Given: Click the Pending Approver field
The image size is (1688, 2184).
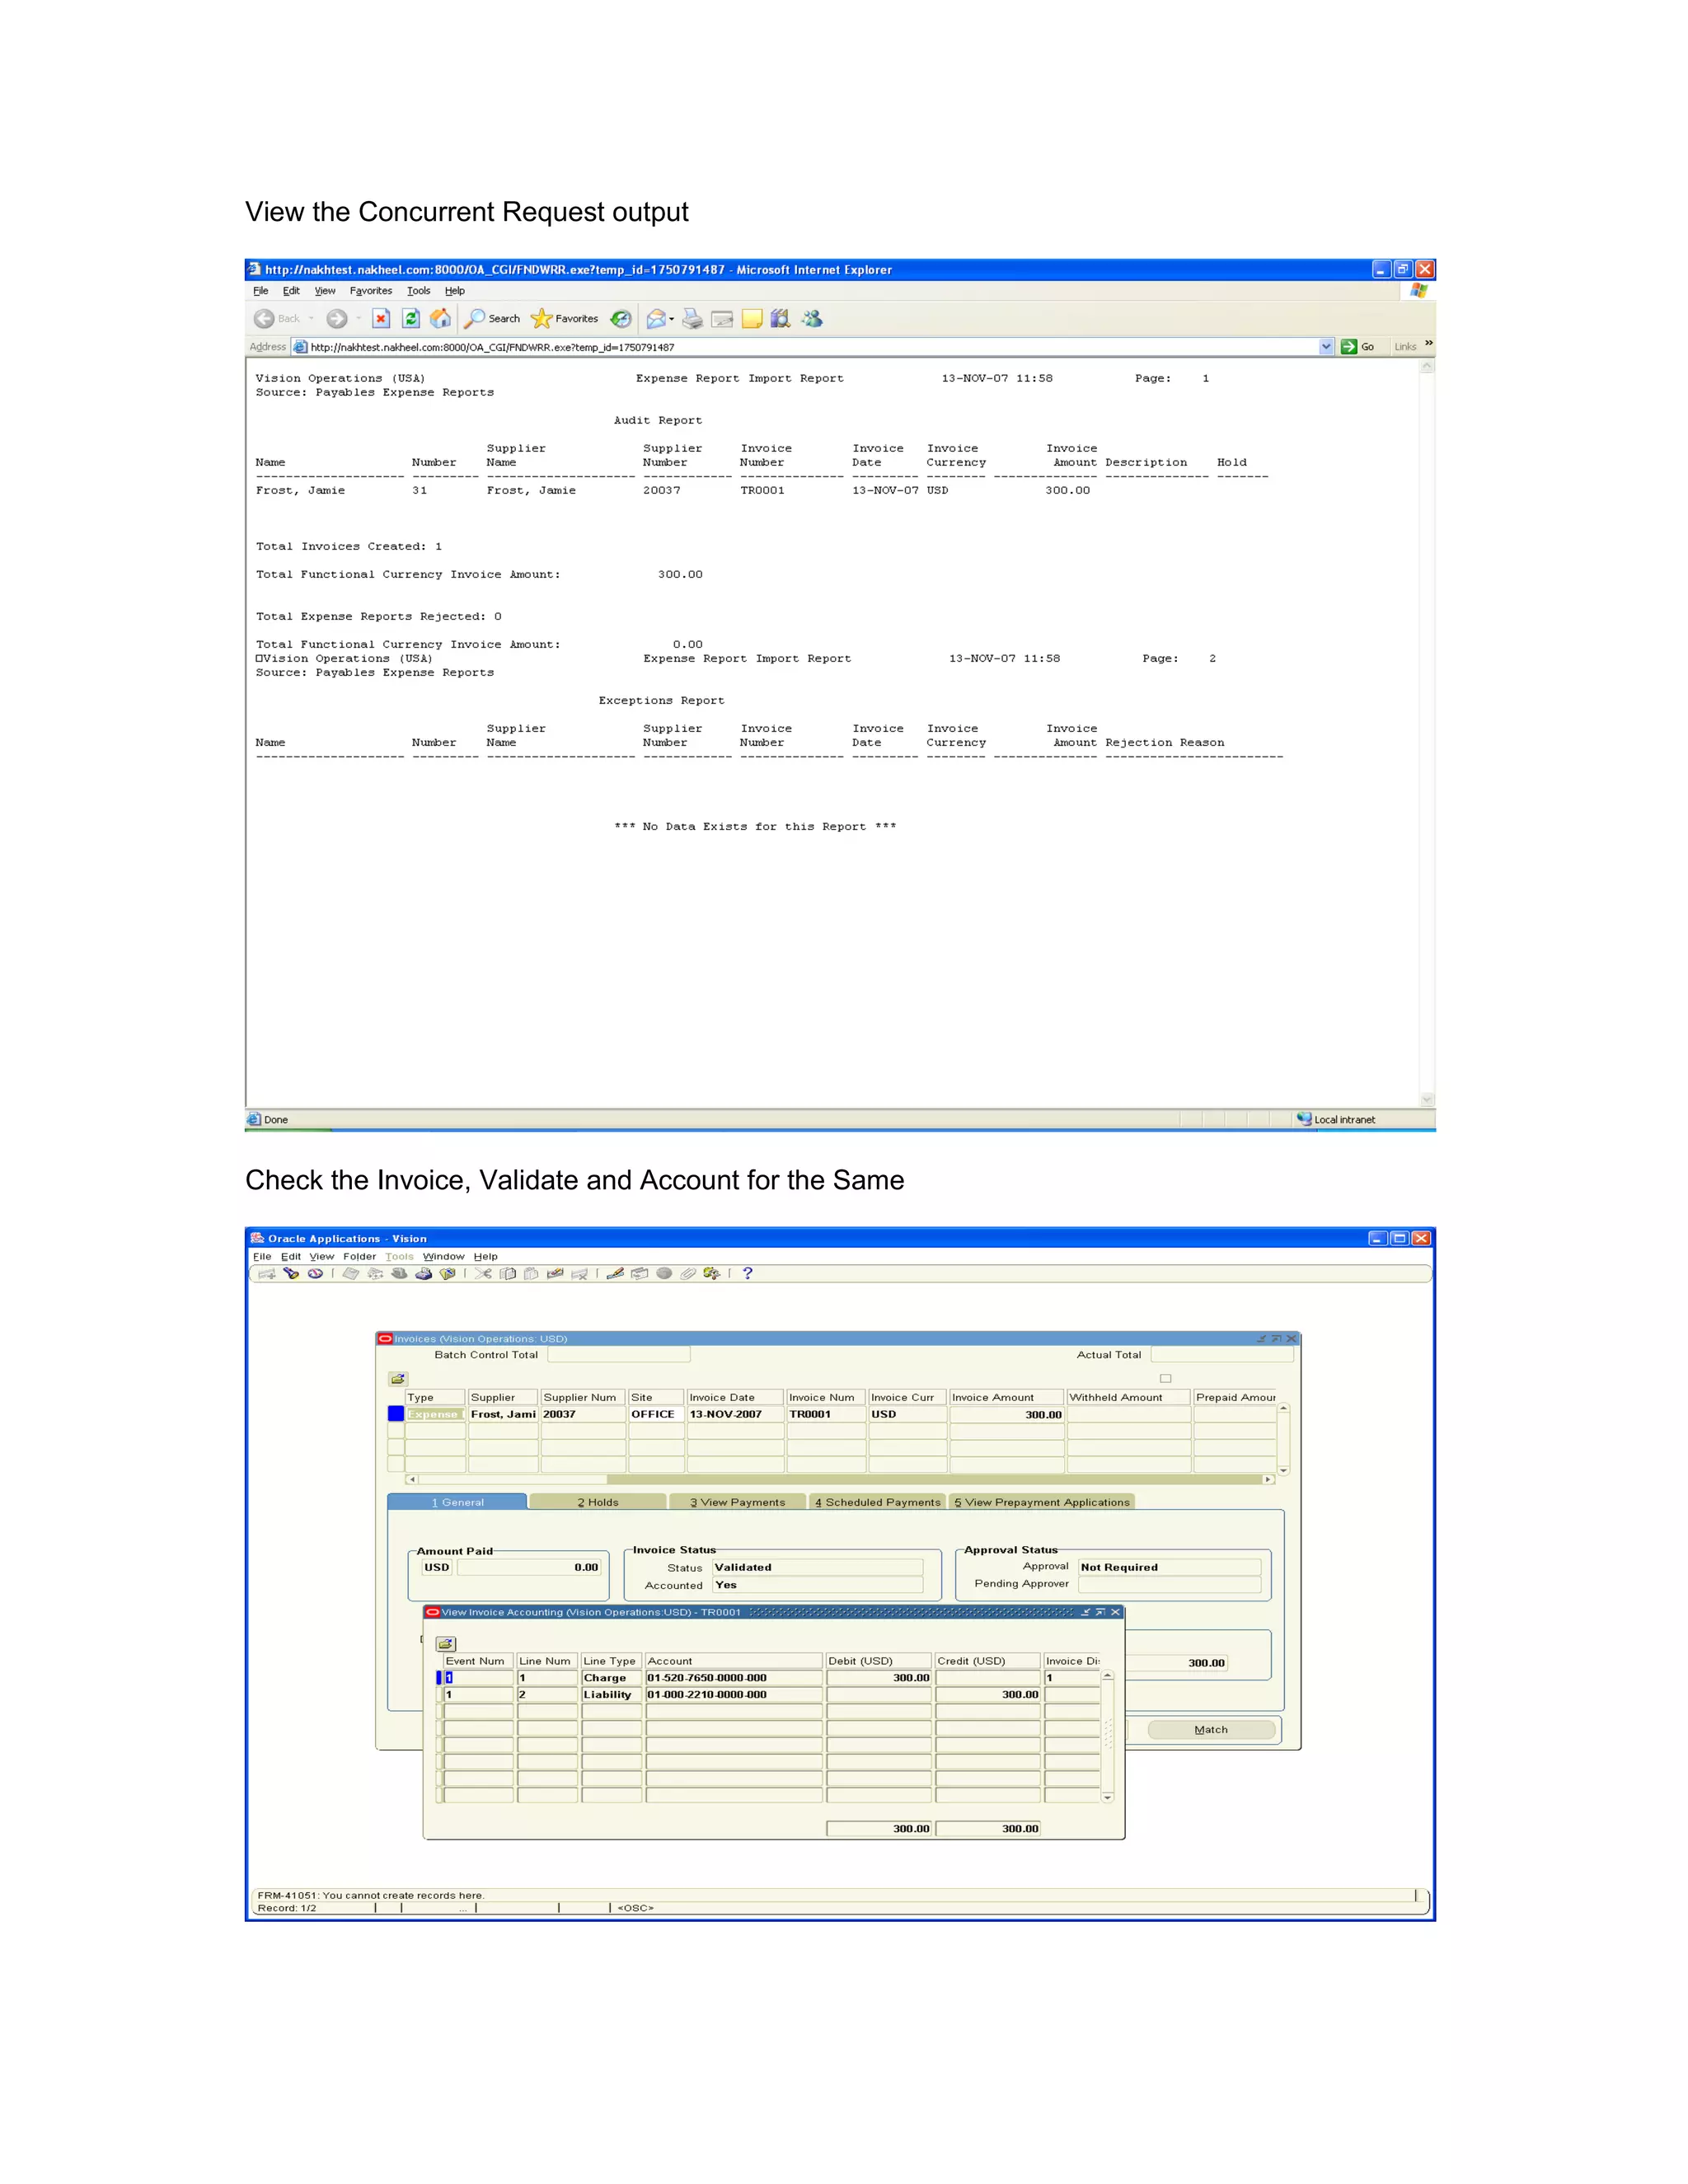Looking at the screenshot, I should (1169, 1584).
